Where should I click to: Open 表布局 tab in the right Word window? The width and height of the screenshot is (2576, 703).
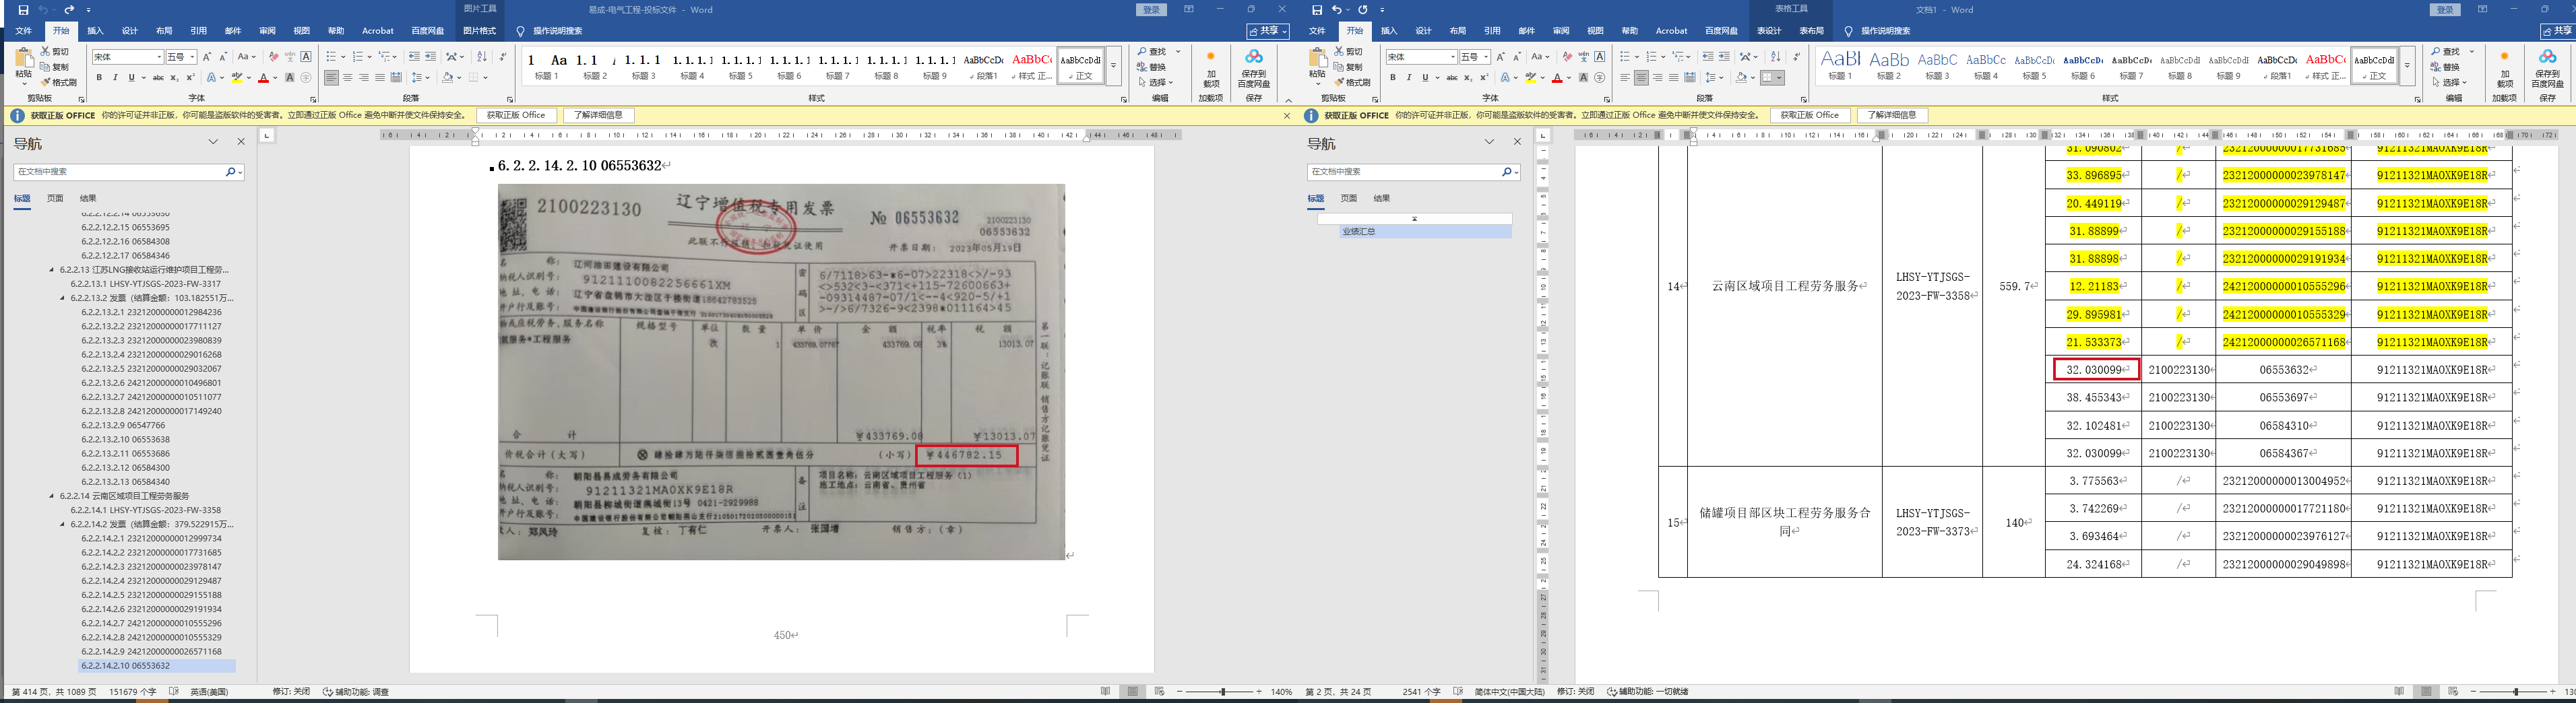click(x=1811, y=31)
